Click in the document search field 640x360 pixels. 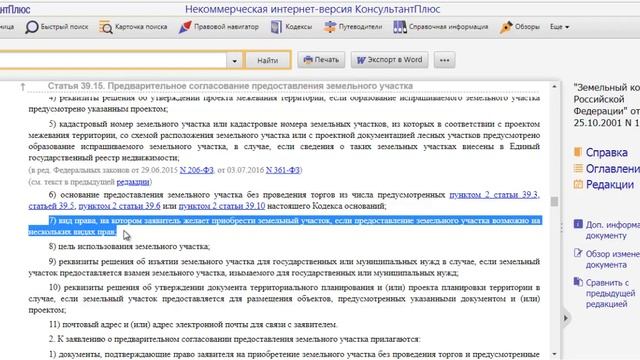click(112, 60)
